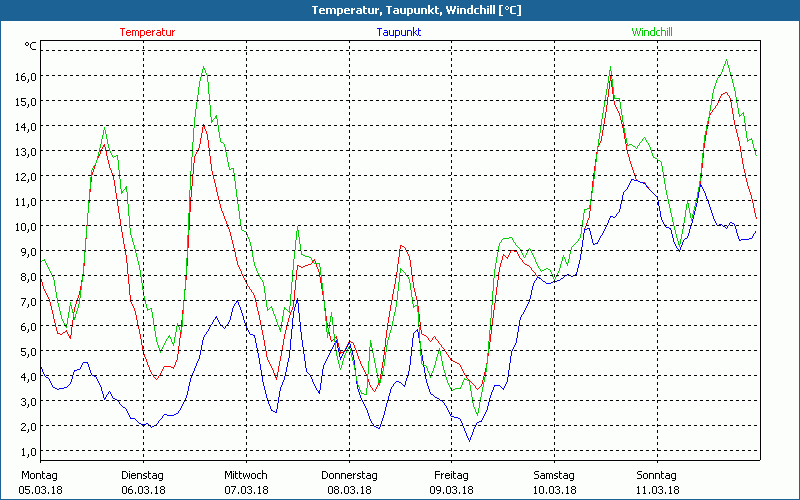Select the Montag day label

click(39, 475)
